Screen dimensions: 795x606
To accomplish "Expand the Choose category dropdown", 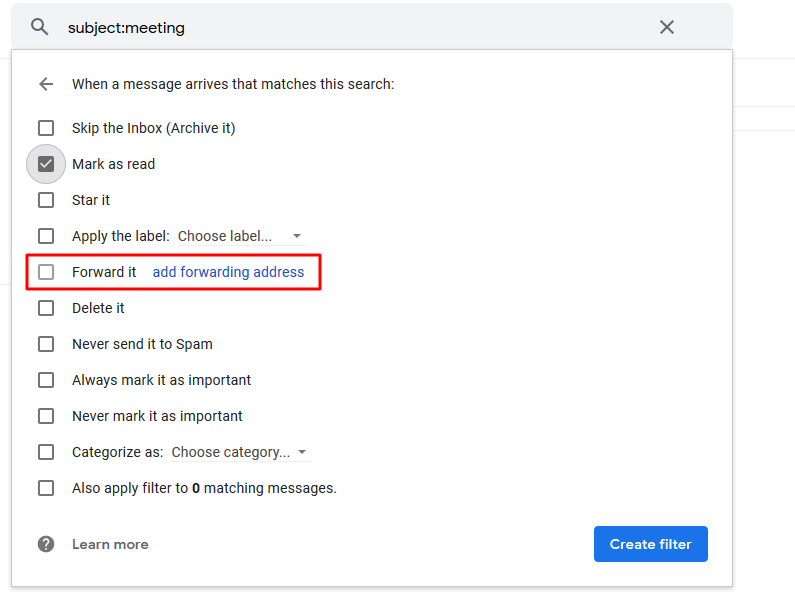I will [239, 453].
